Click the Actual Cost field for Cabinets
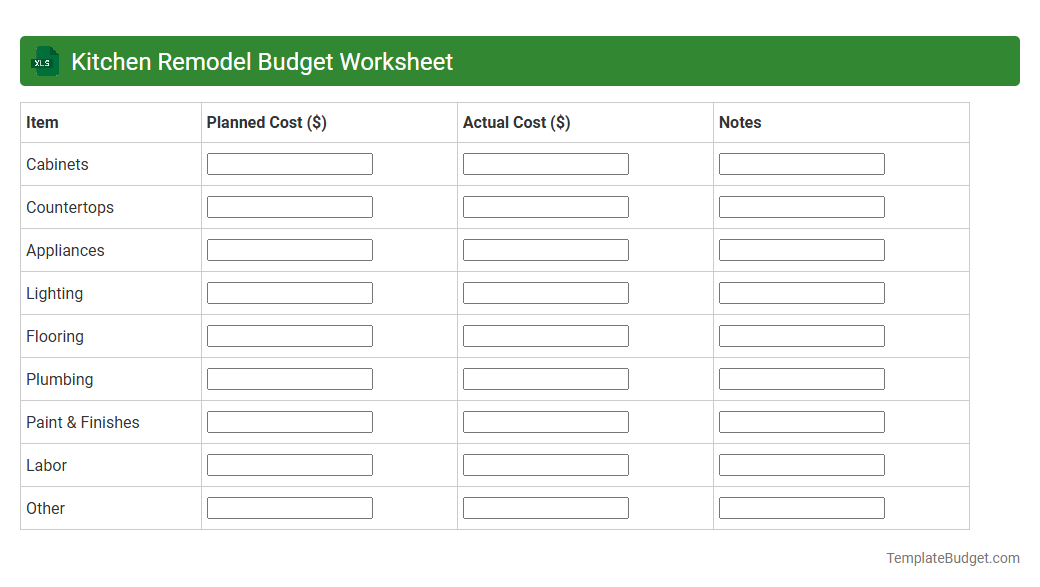Viewport: 1040px width, 587px height. point(545,163)
